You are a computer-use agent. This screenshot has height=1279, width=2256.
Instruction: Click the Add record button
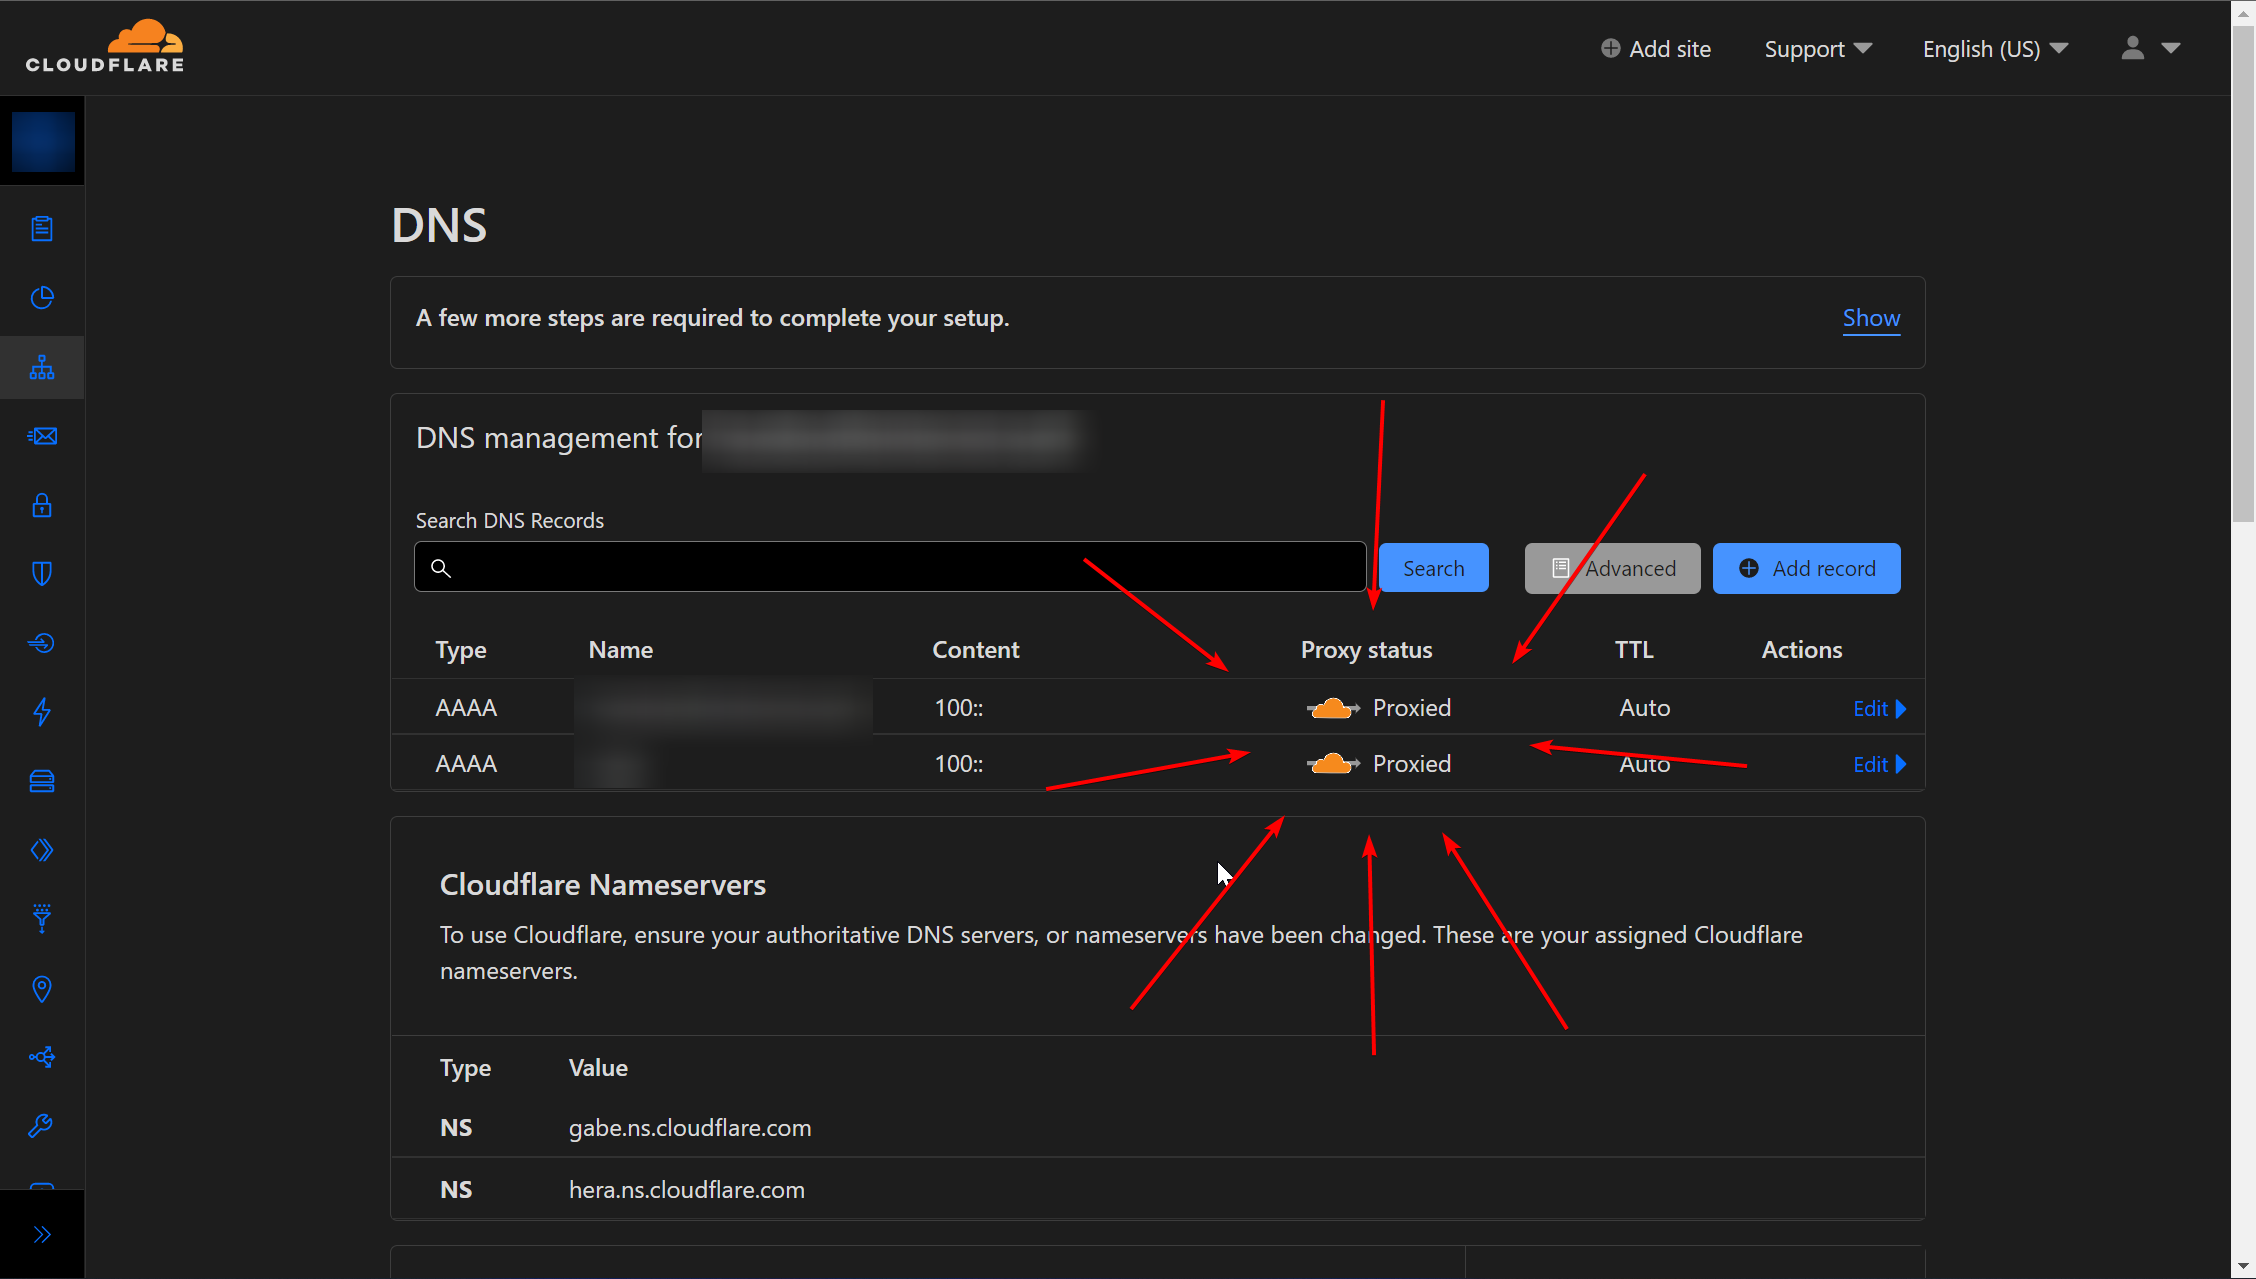tap(1806, 568)
